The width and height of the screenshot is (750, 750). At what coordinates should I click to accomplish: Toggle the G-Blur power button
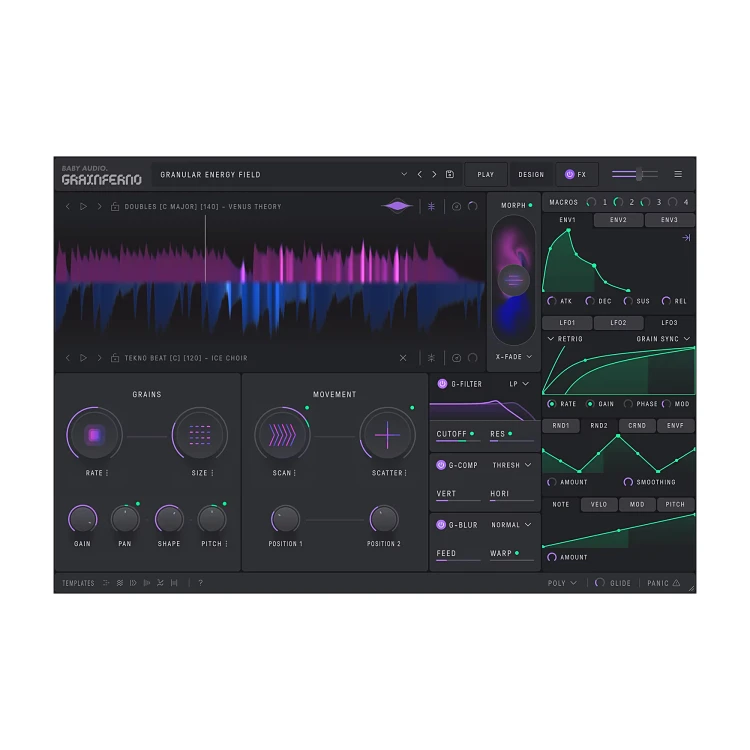(441, 525)
